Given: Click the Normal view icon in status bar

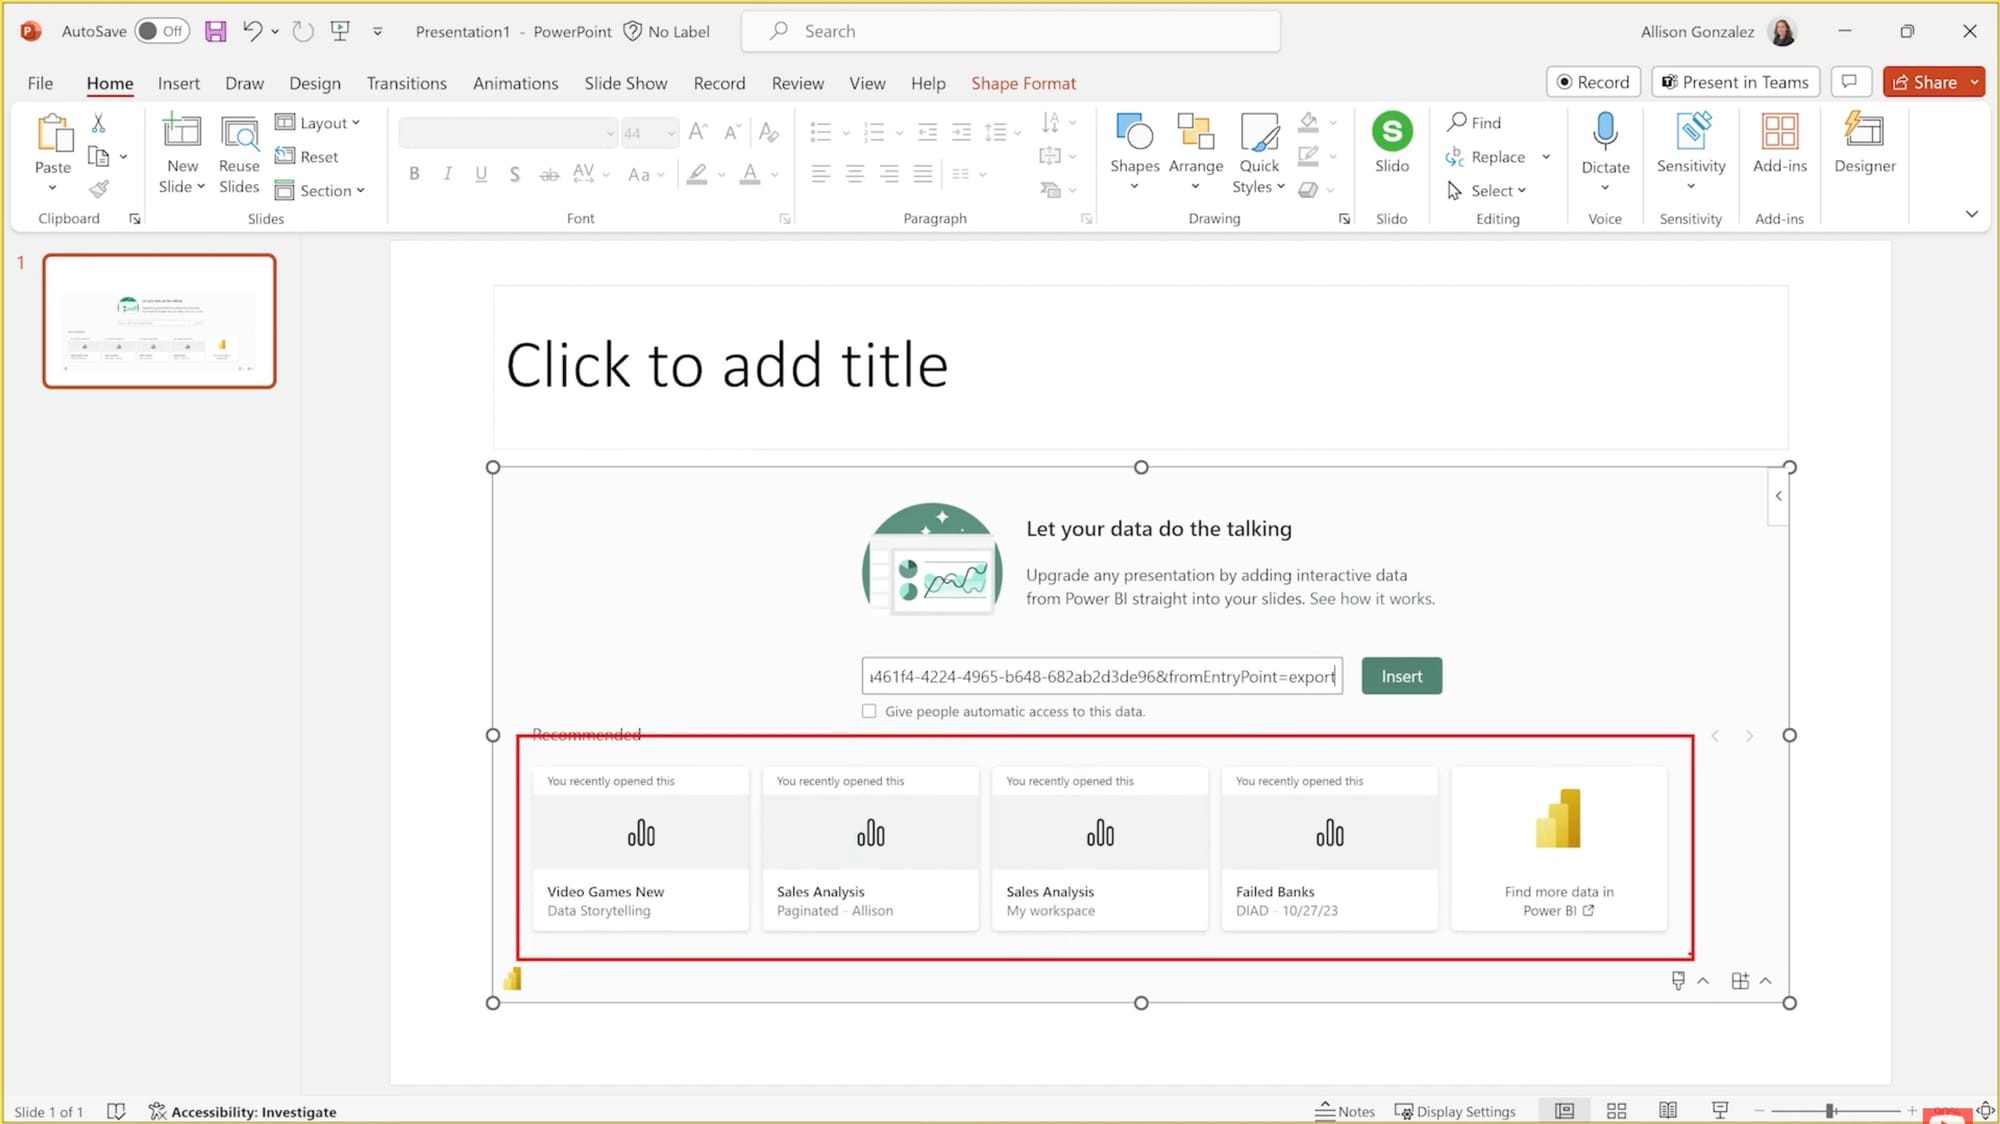Looking at the screenshot, I should pos(1564,1111).
